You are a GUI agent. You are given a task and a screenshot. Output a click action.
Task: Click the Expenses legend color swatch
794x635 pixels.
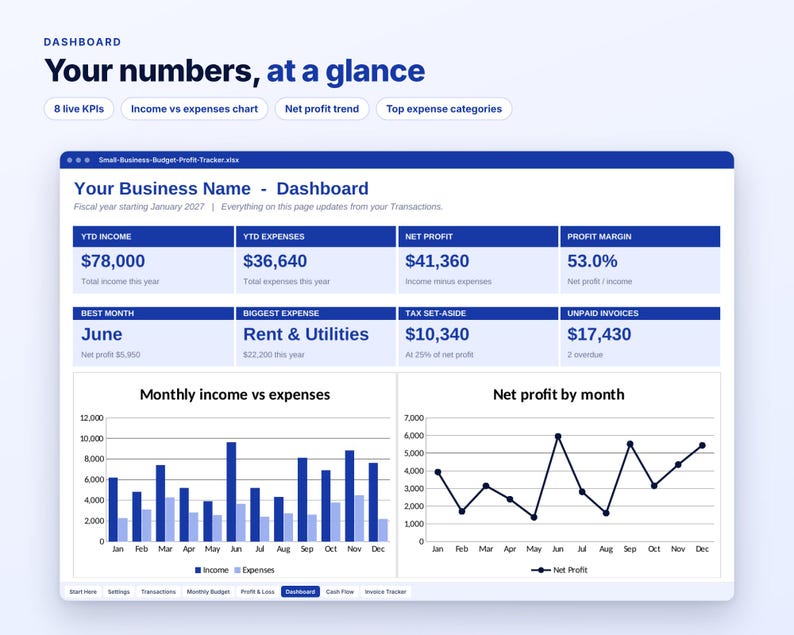coord(237,570)
